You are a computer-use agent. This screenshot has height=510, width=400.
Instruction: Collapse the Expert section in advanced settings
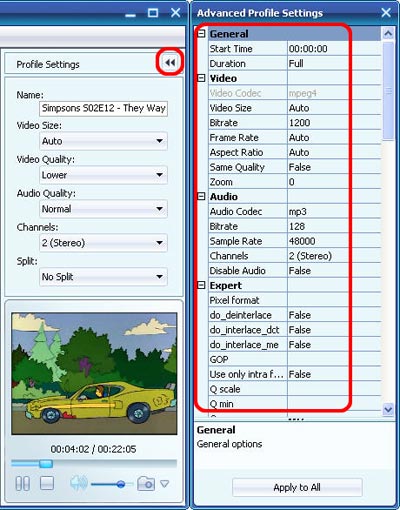point(201,285)
